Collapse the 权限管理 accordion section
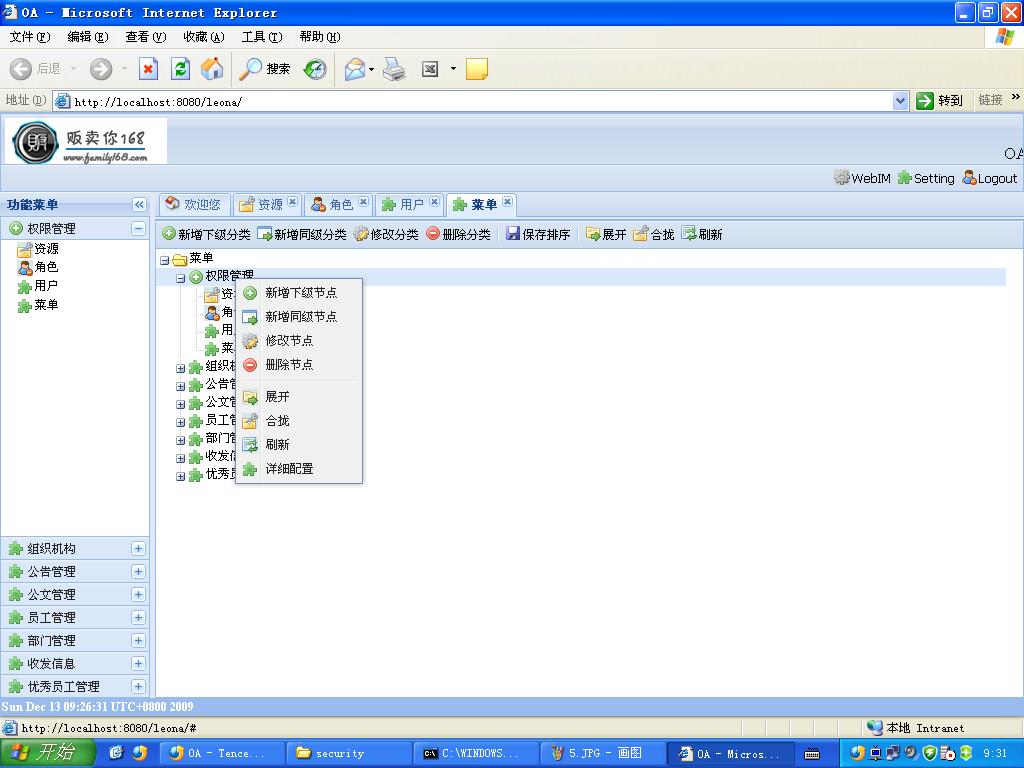Viewport: 1024px width, 768px height. 138,228
